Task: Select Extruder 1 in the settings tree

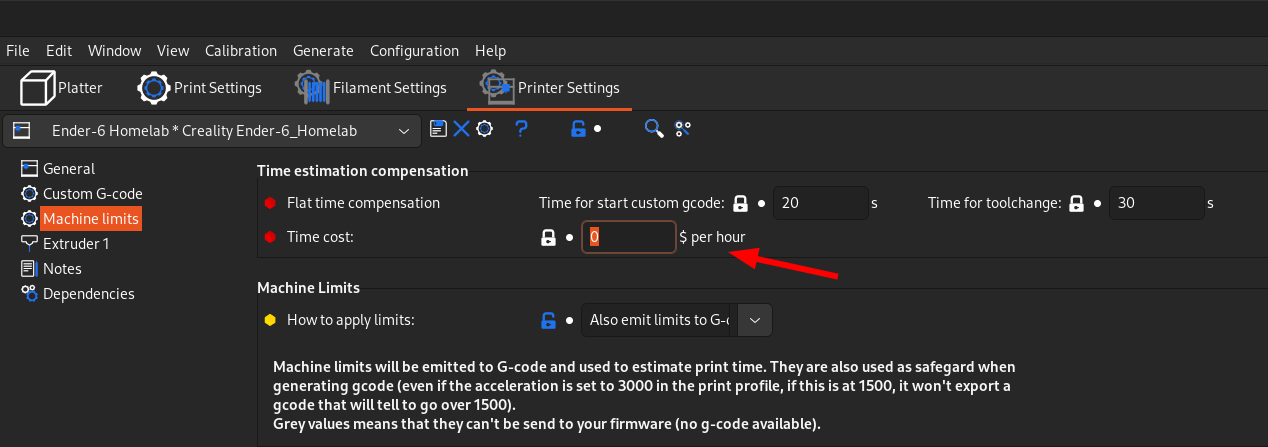Action: click(76, 243)
